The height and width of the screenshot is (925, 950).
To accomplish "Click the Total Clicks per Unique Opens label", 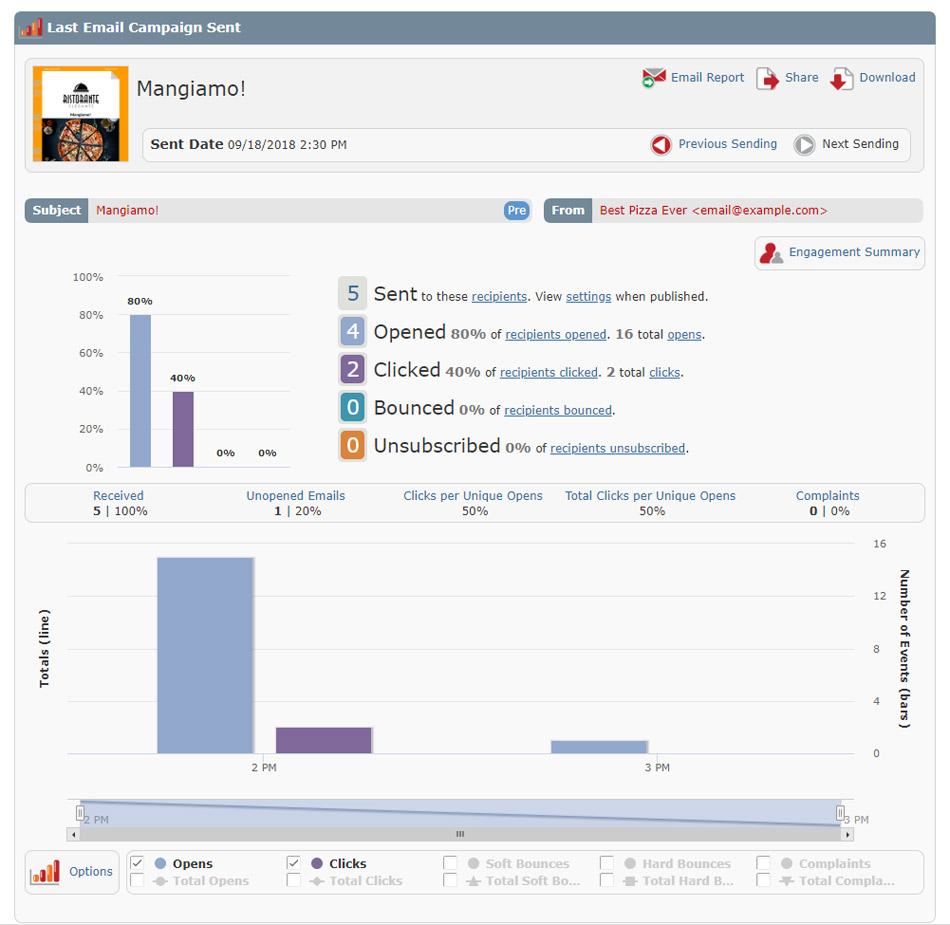I will click(650, 496).
